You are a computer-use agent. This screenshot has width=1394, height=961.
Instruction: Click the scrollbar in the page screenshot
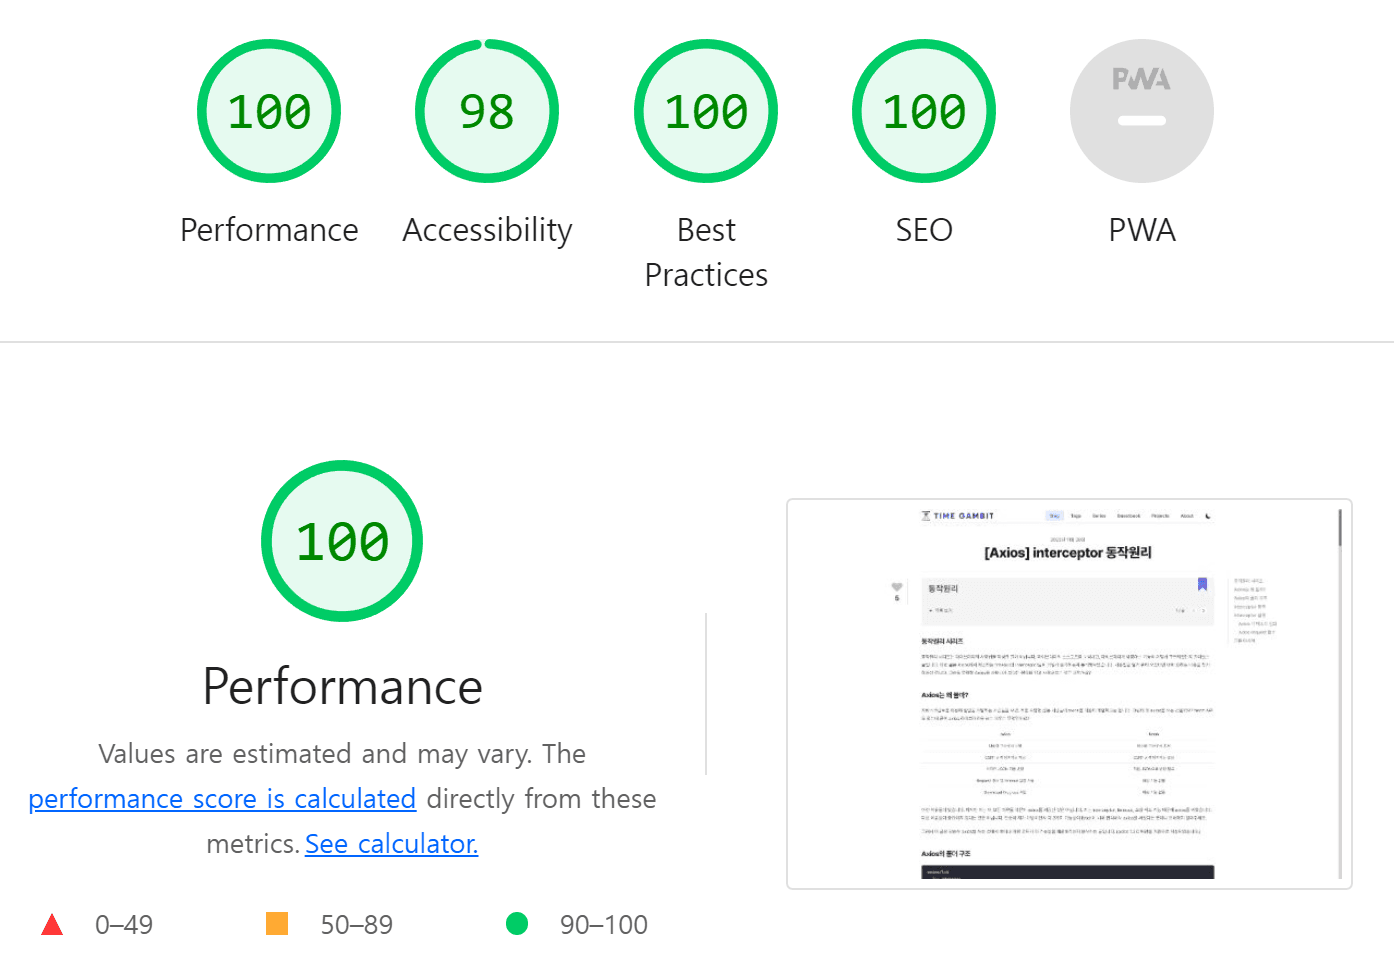(x=1340, y=530)
